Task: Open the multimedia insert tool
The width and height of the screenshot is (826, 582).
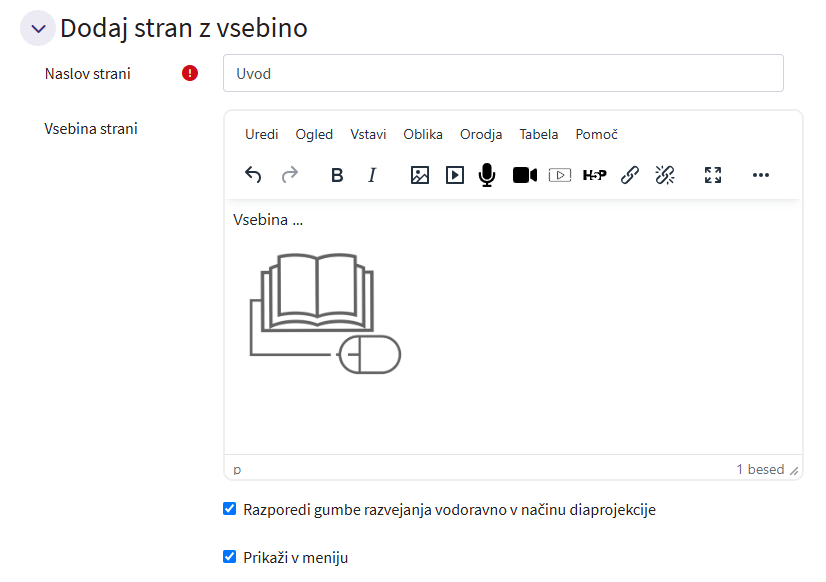Action: click(x=455, y=175)
